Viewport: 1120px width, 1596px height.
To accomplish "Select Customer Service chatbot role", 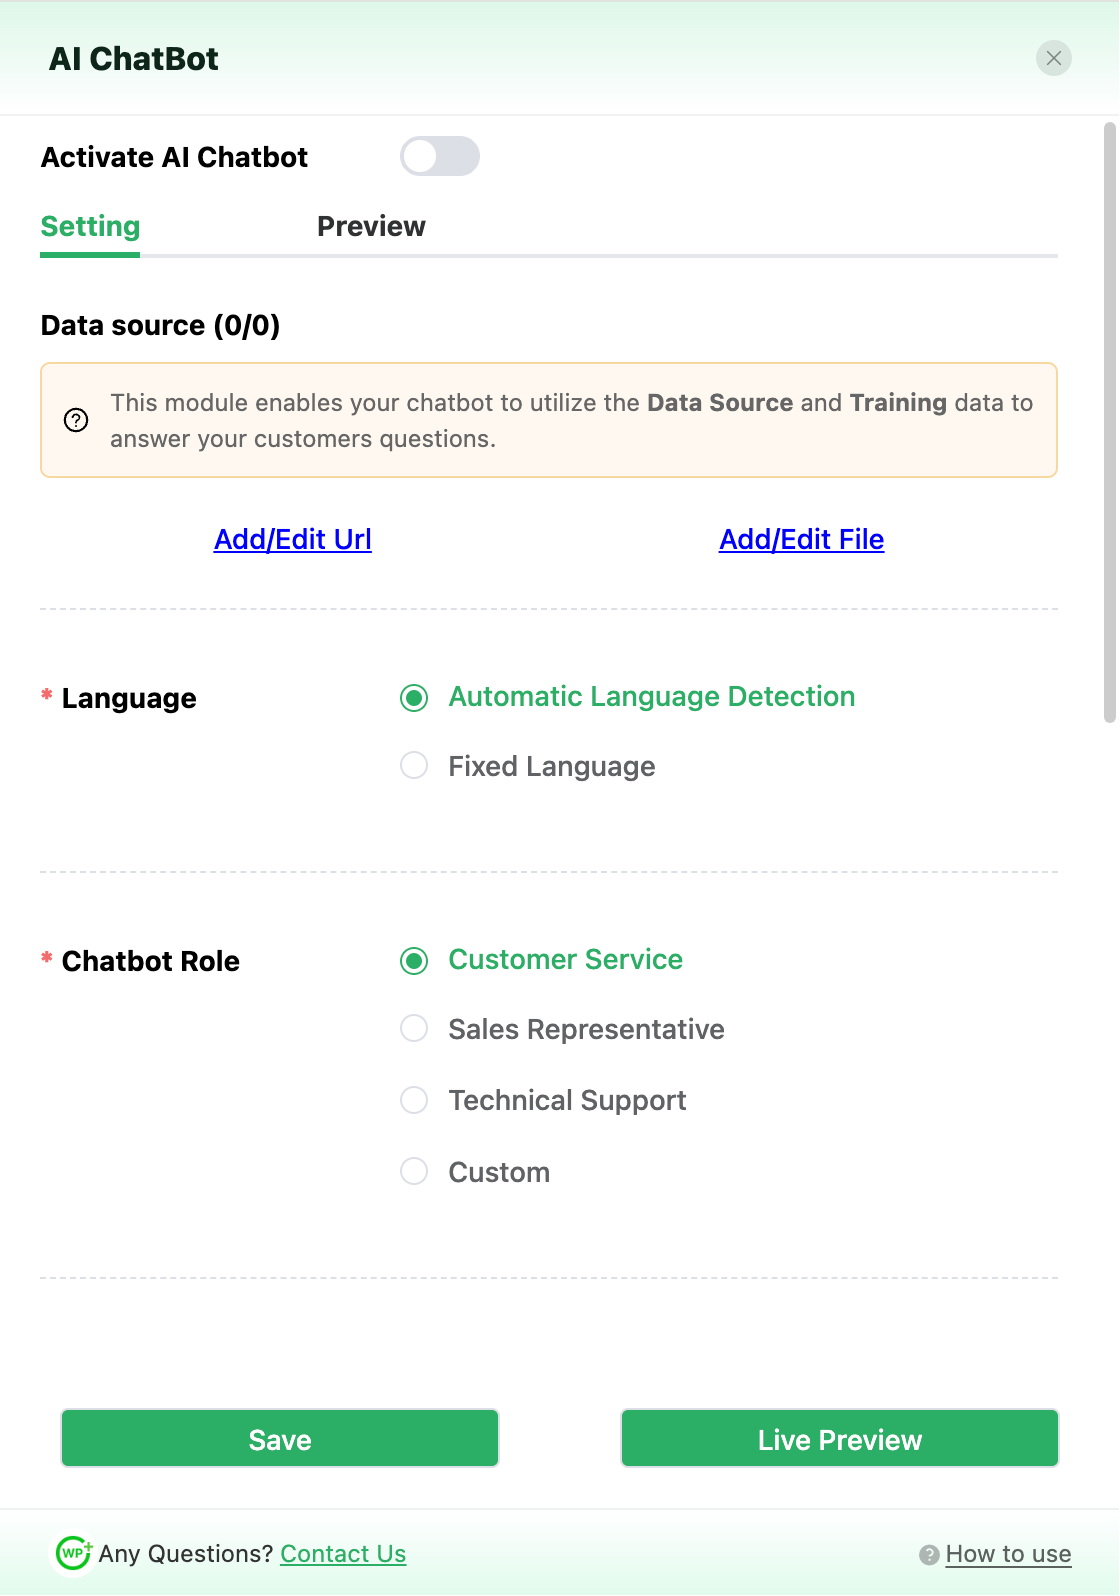I will tap(414, 960).
